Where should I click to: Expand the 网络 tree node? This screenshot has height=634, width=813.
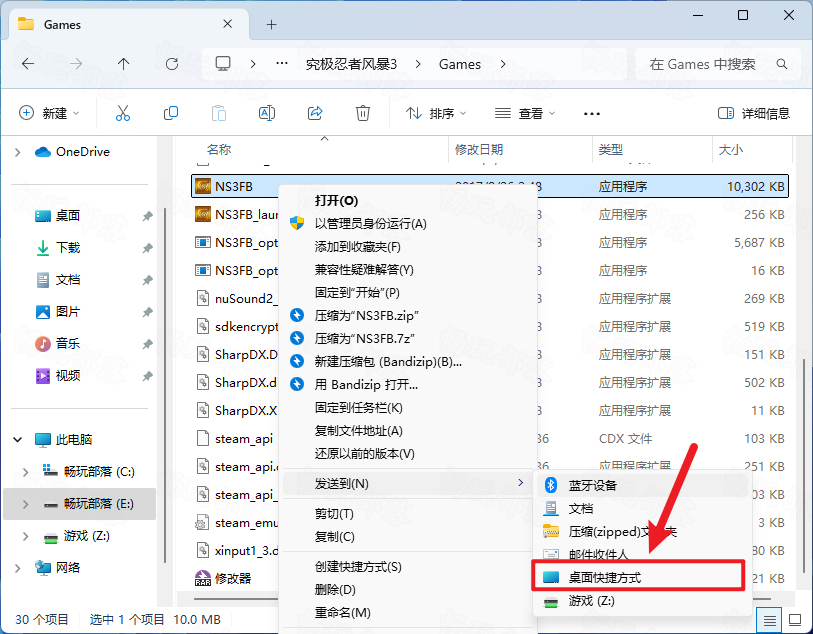[x=18, y=568]
